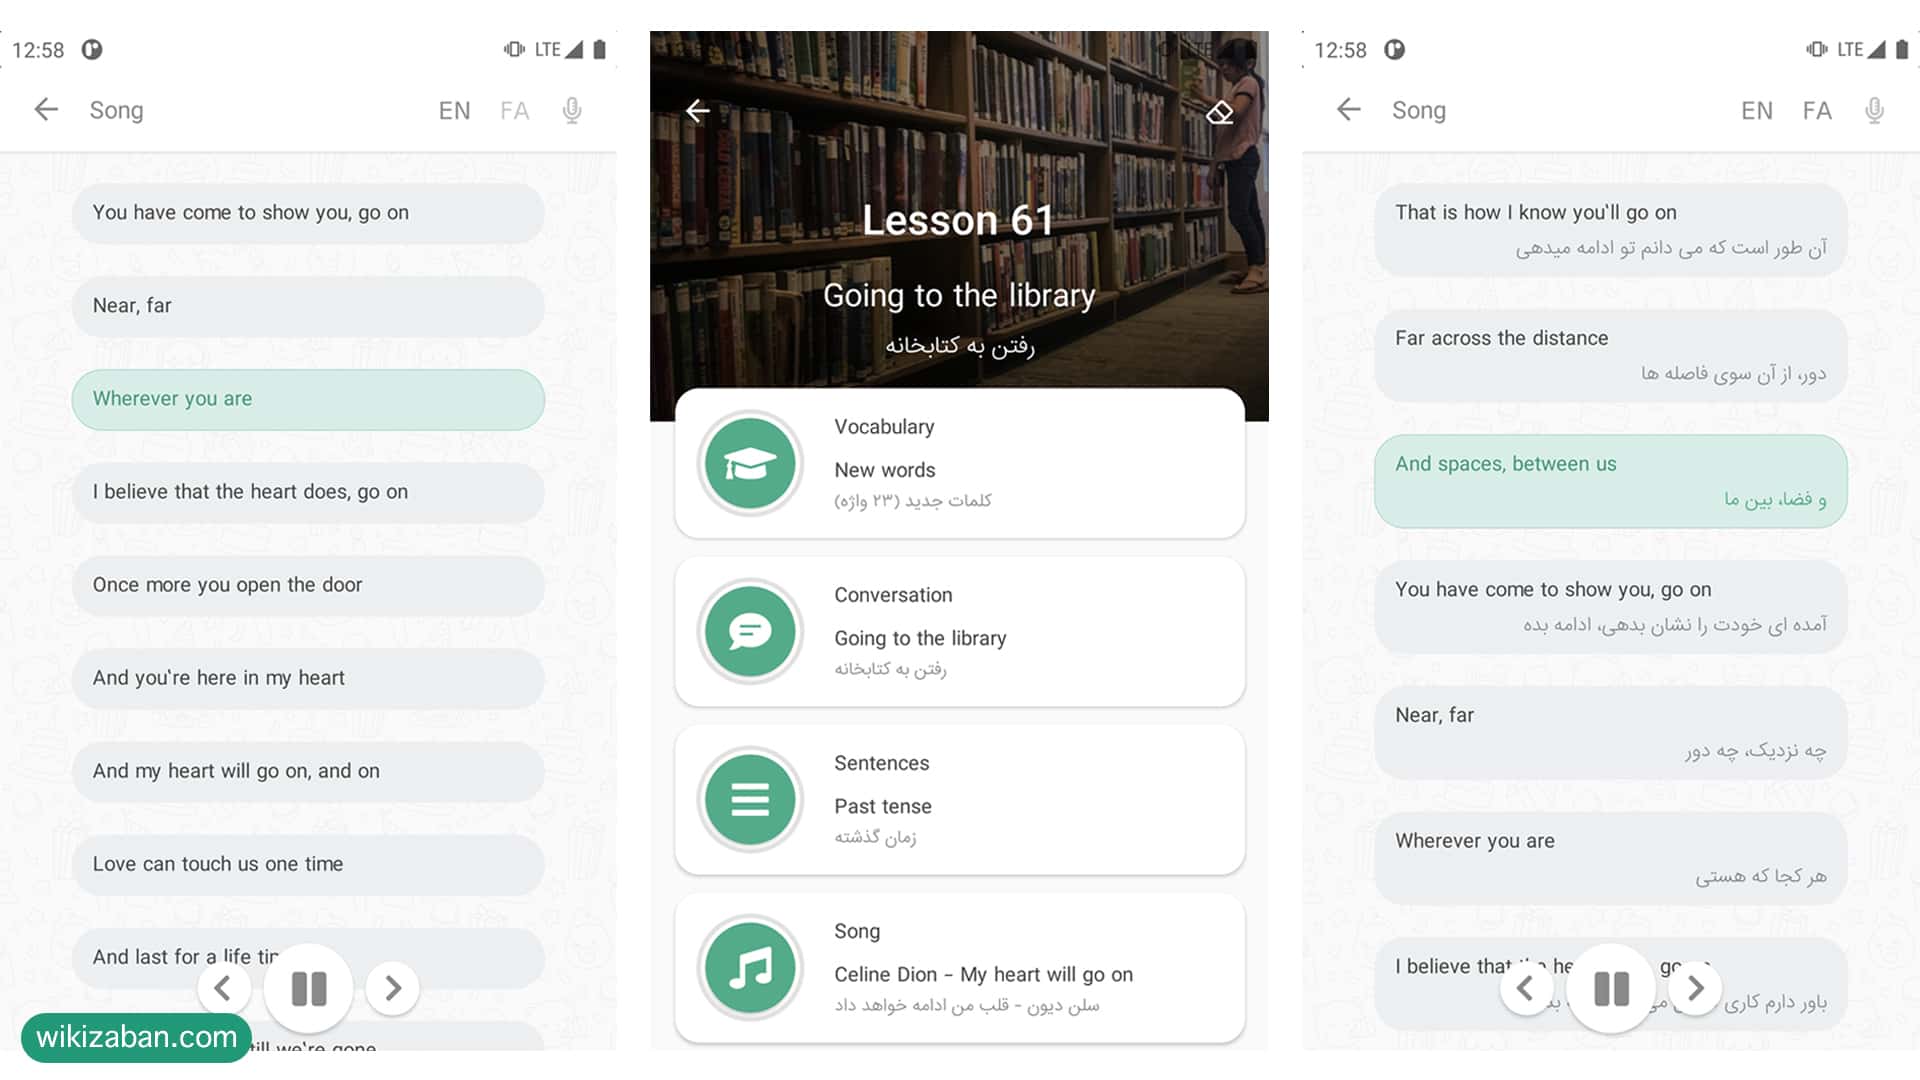
Task: Click the microphone icon in right panel
Action: tap(1874, 109)
